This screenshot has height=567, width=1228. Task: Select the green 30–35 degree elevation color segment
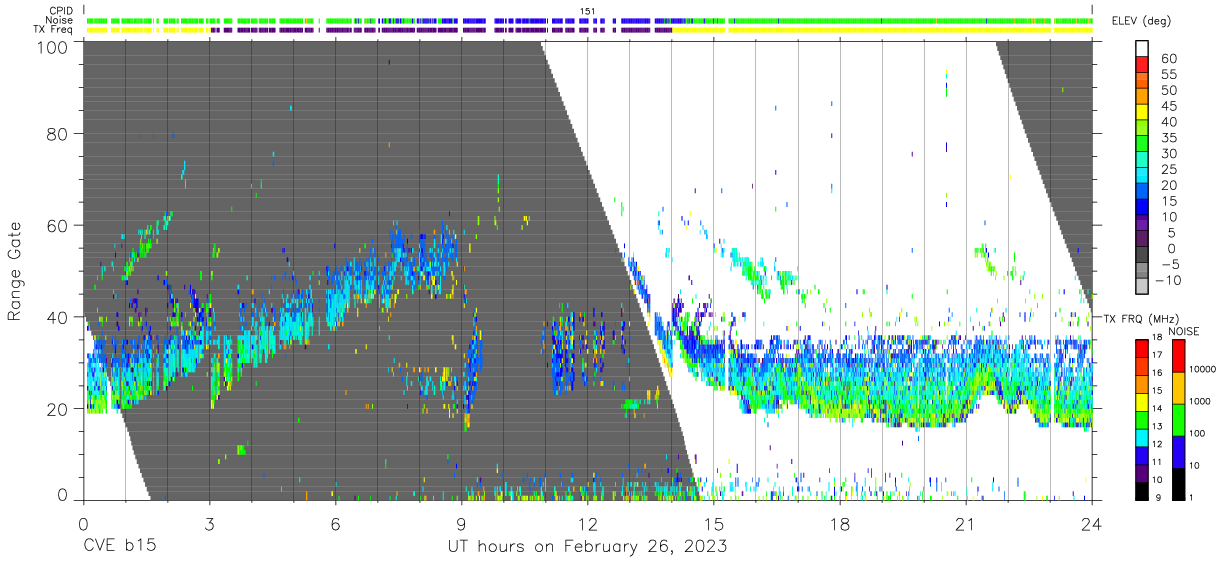click(1142, 145)
